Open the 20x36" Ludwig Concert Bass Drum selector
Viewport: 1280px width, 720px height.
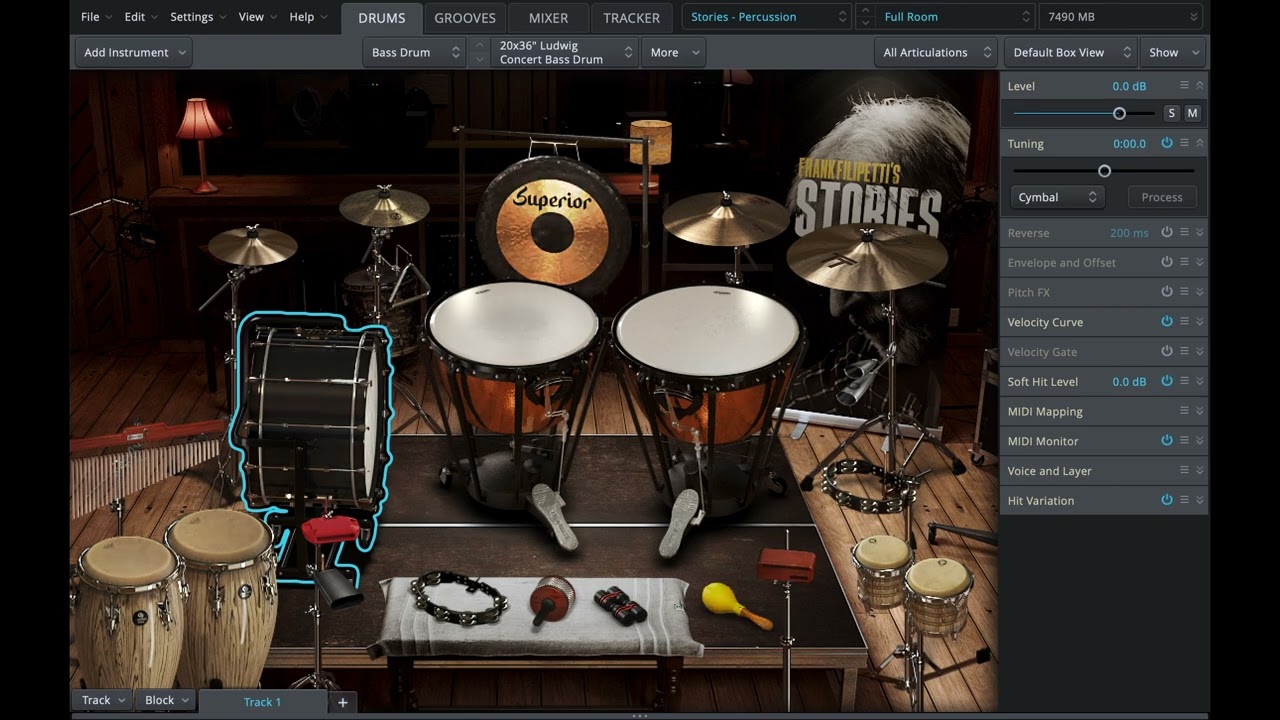click(566, 52)
